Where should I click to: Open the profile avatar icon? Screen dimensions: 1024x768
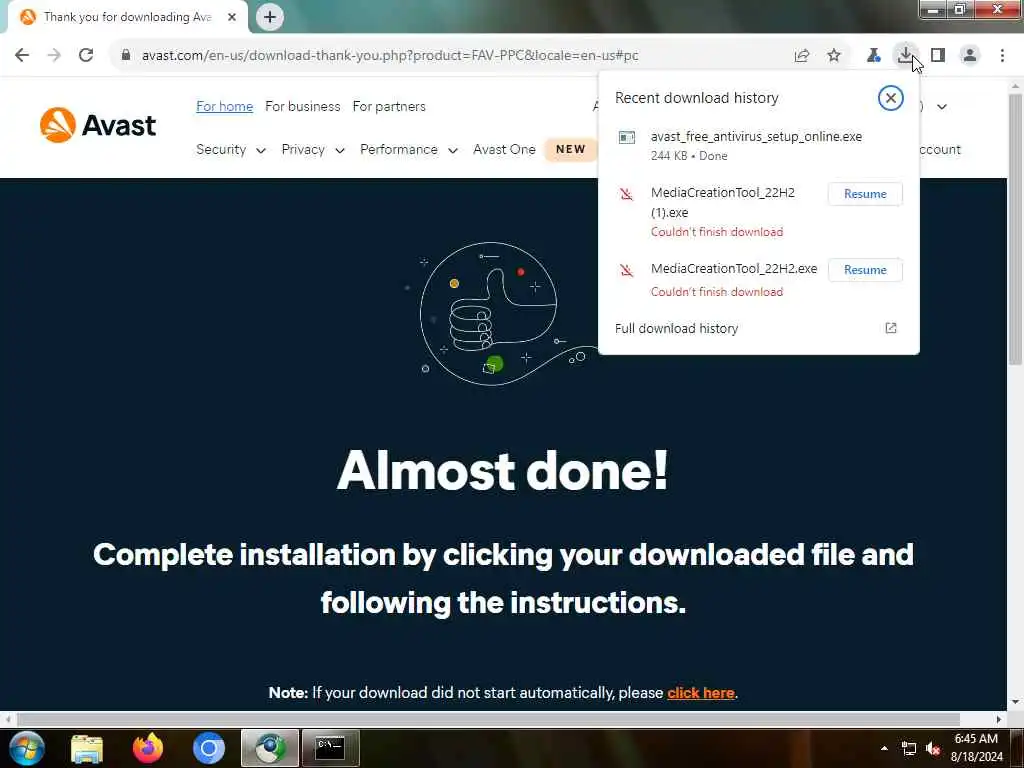click(970, 56)
